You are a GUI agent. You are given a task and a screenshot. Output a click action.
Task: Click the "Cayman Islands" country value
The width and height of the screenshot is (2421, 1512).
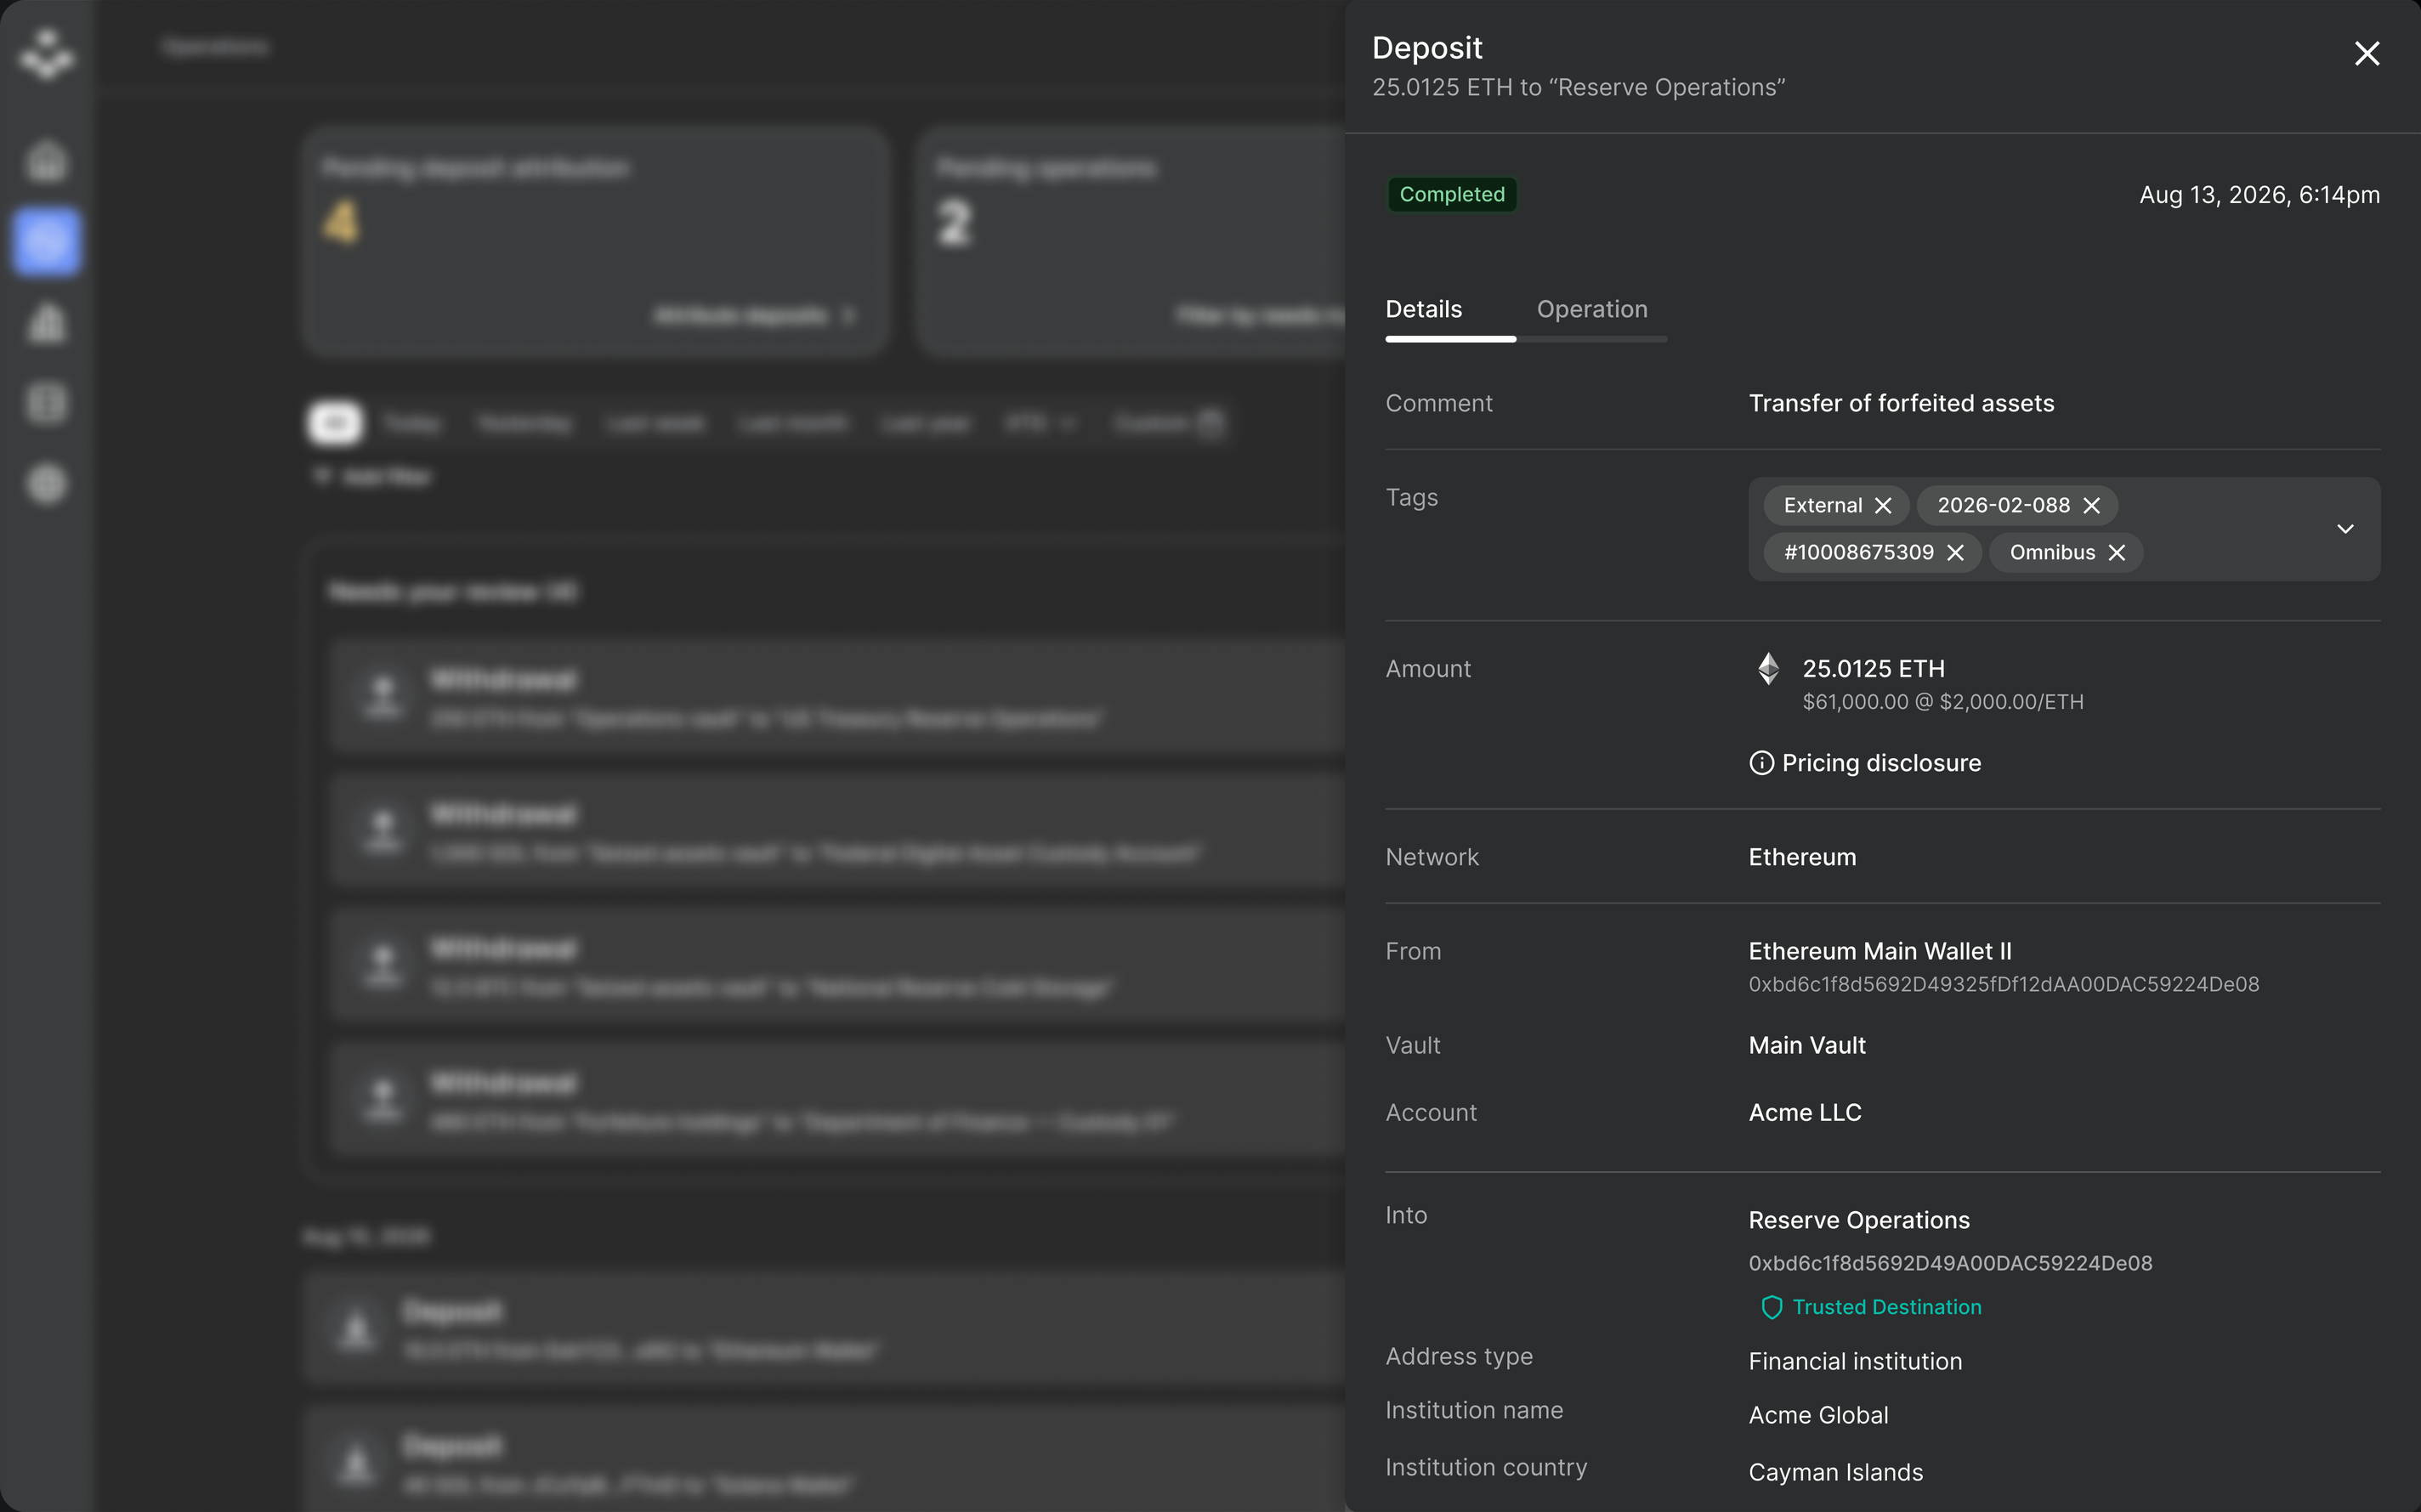pyautogui.click(x=1835, y=1472)
